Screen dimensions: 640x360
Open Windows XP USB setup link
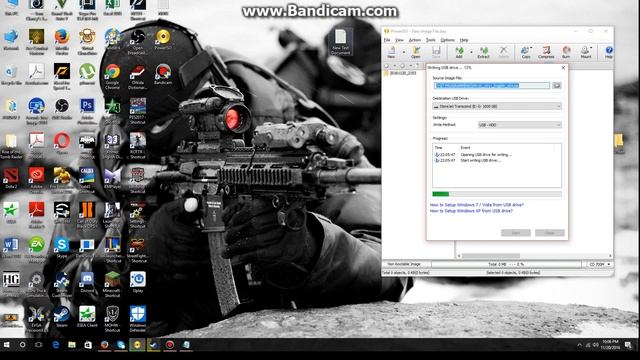pyautogui.click(x=471, y=211)
